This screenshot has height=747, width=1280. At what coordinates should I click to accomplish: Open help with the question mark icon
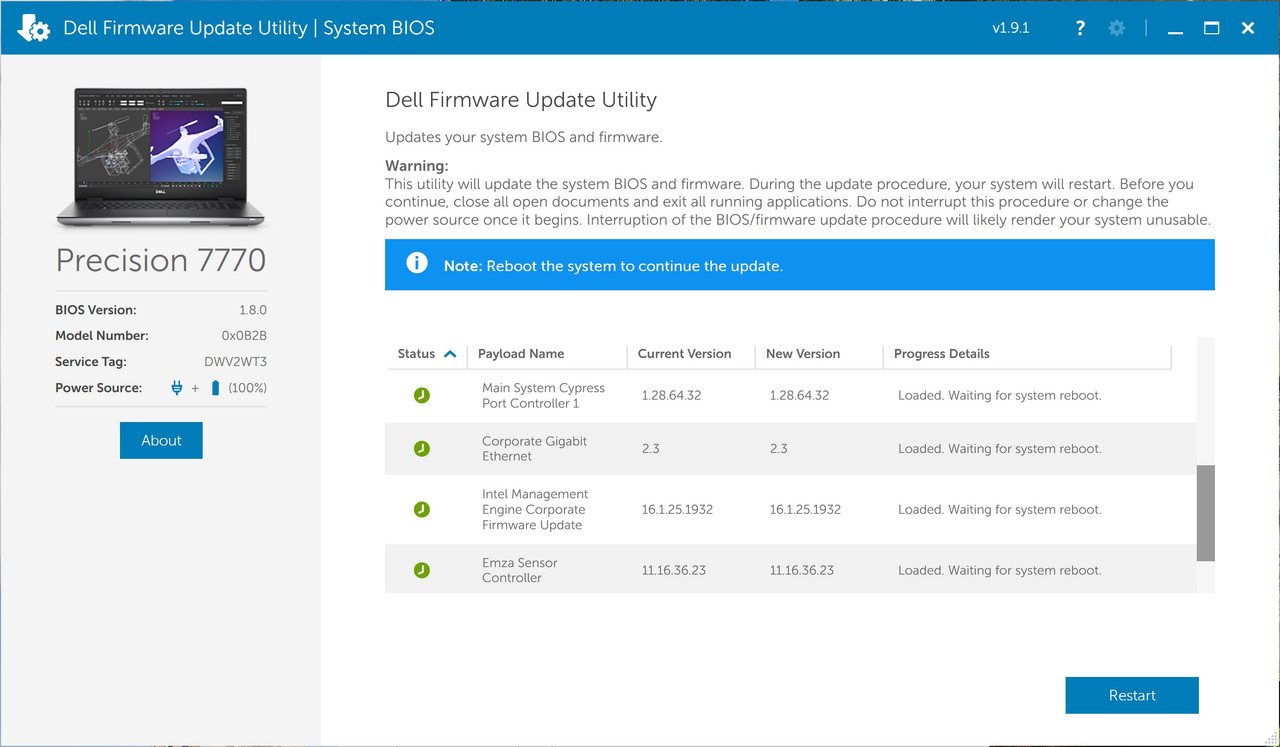click(1080, 28)
